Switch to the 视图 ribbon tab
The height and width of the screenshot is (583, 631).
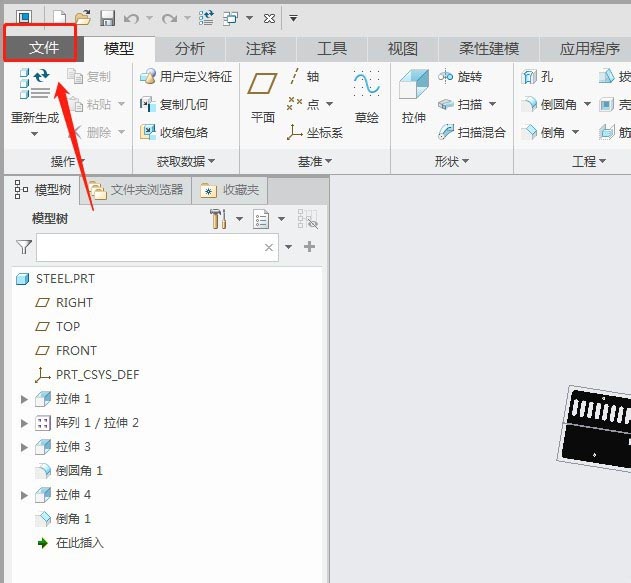(x=402, y=48)
